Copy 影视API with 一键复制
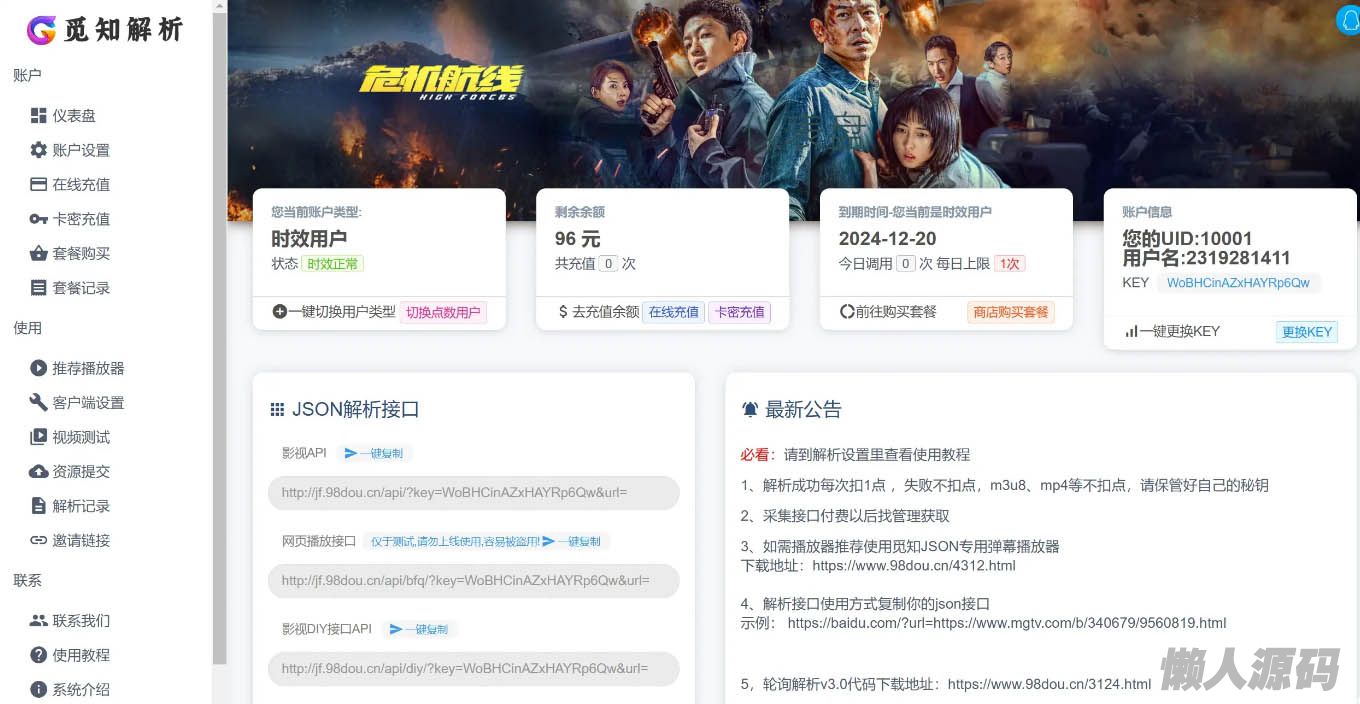This screenshot has width=1360, height=704. tap(374, 453)
